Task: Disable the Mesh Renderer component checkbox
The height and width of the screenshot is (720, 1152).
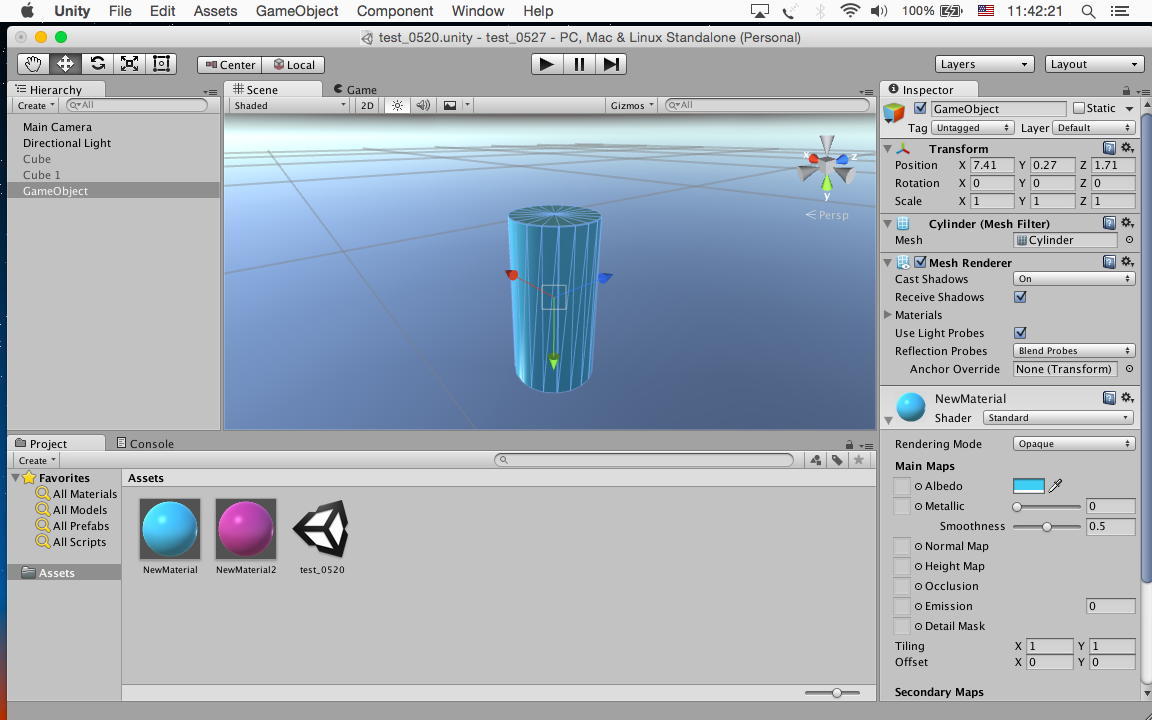Action: 920,263
